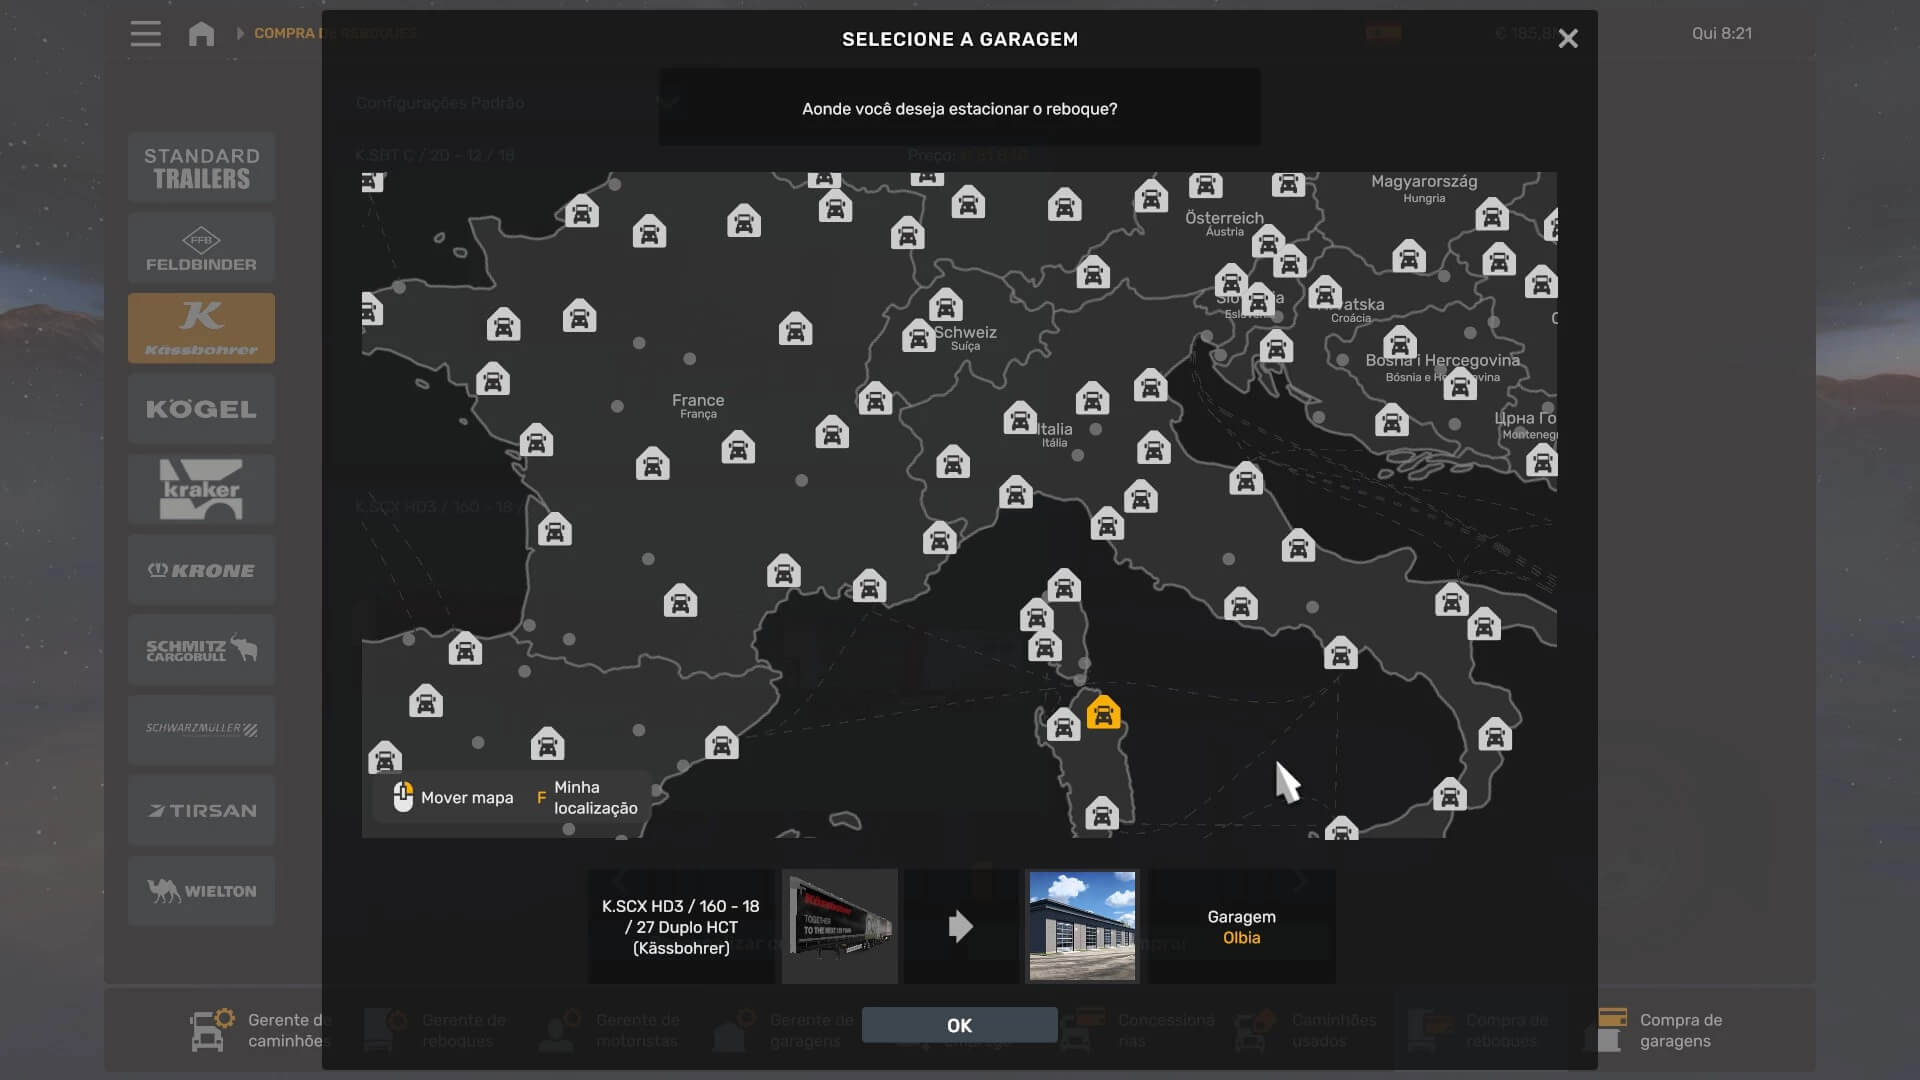Close the Selecione a Garagem dialog
The image size is (1920, 1080).
1568,39
